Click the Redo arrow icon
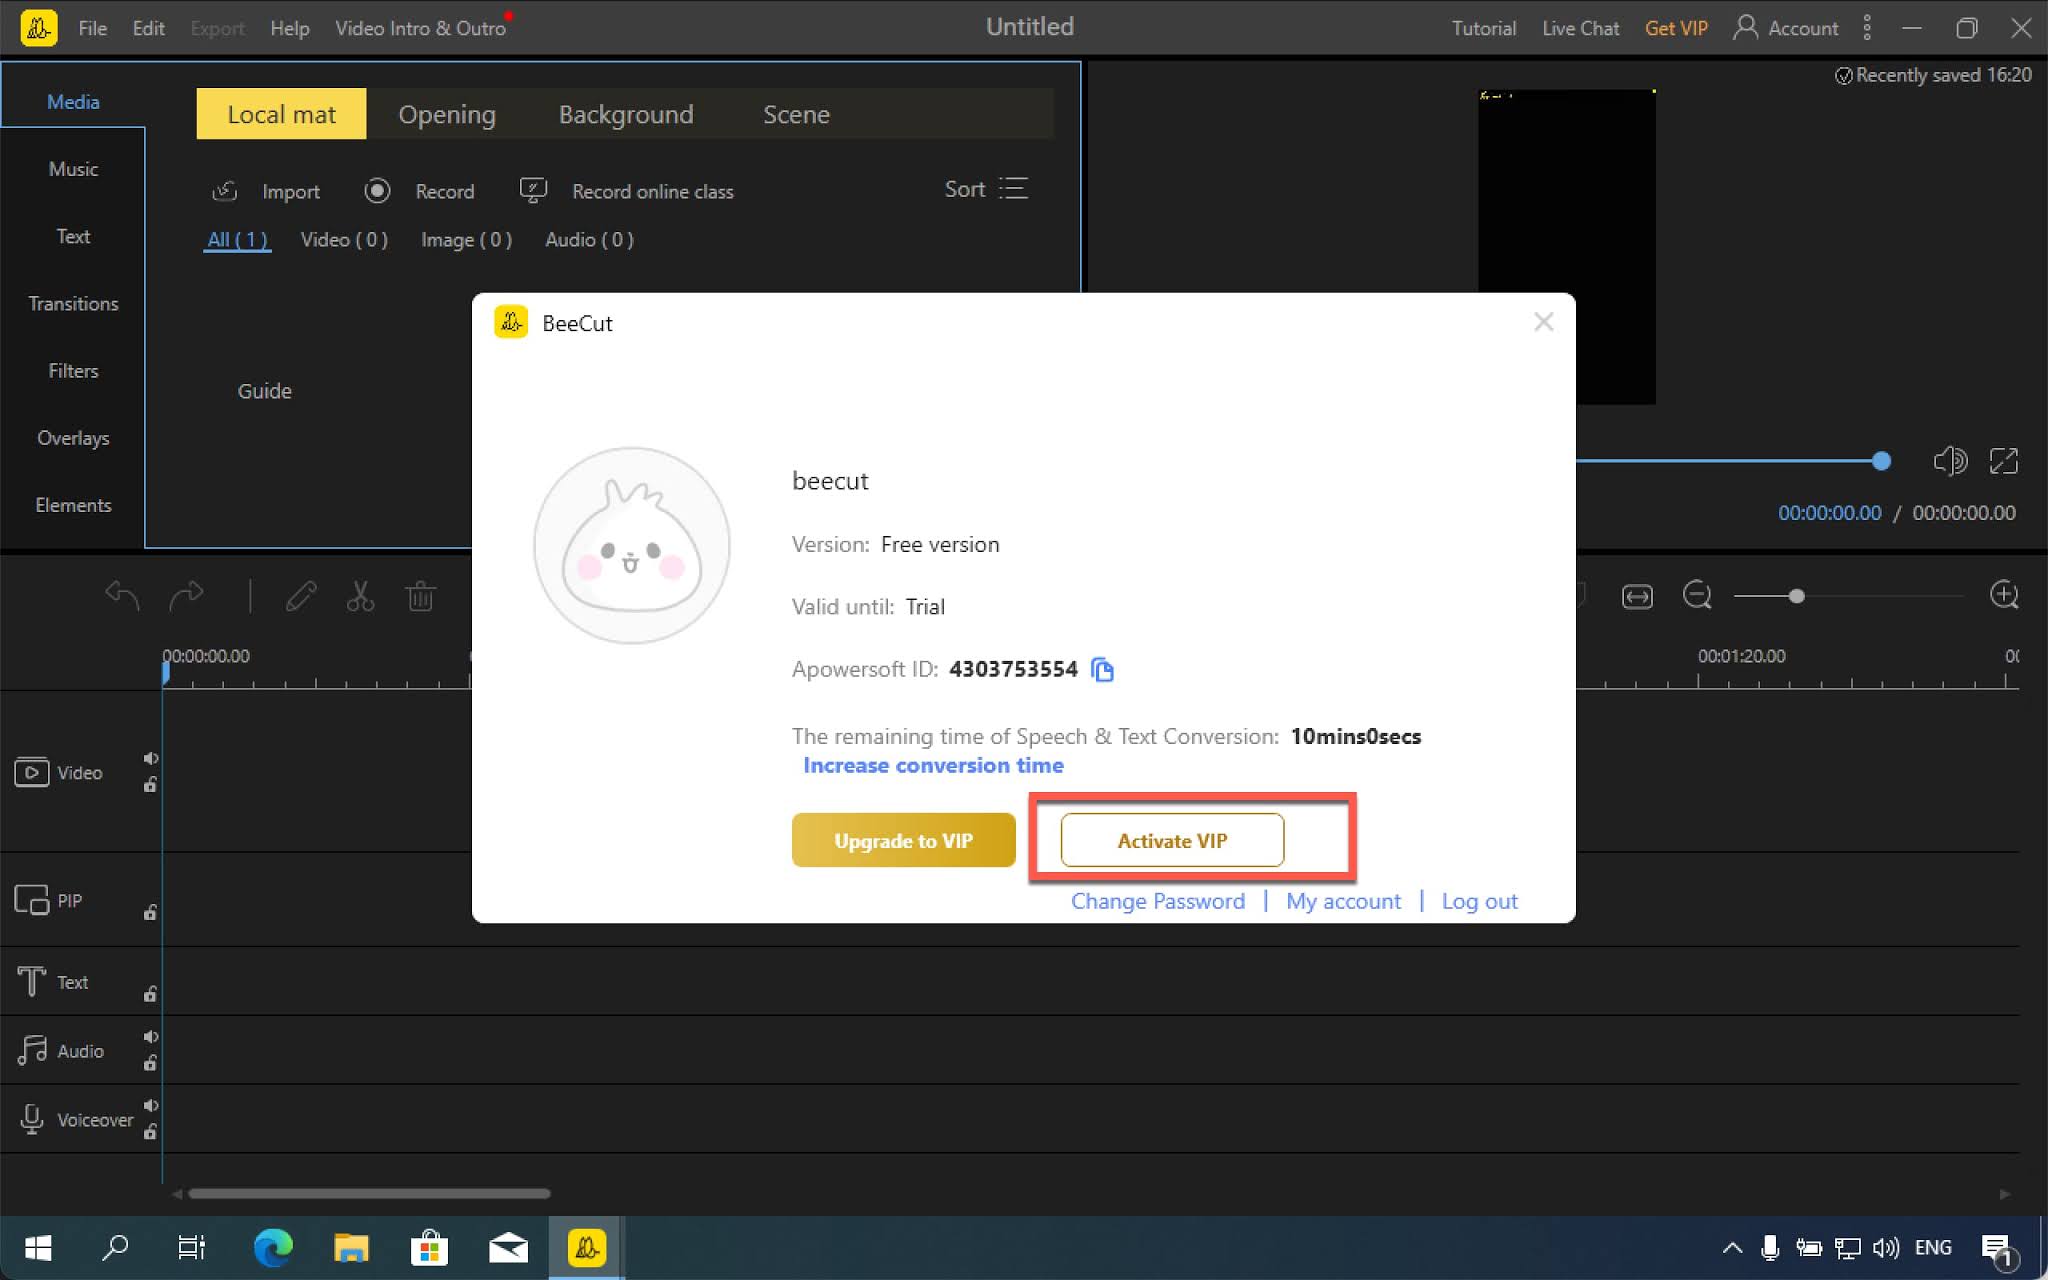Image resolution: width=2048 pixels, height=1280 pixels. coord(186,596)
